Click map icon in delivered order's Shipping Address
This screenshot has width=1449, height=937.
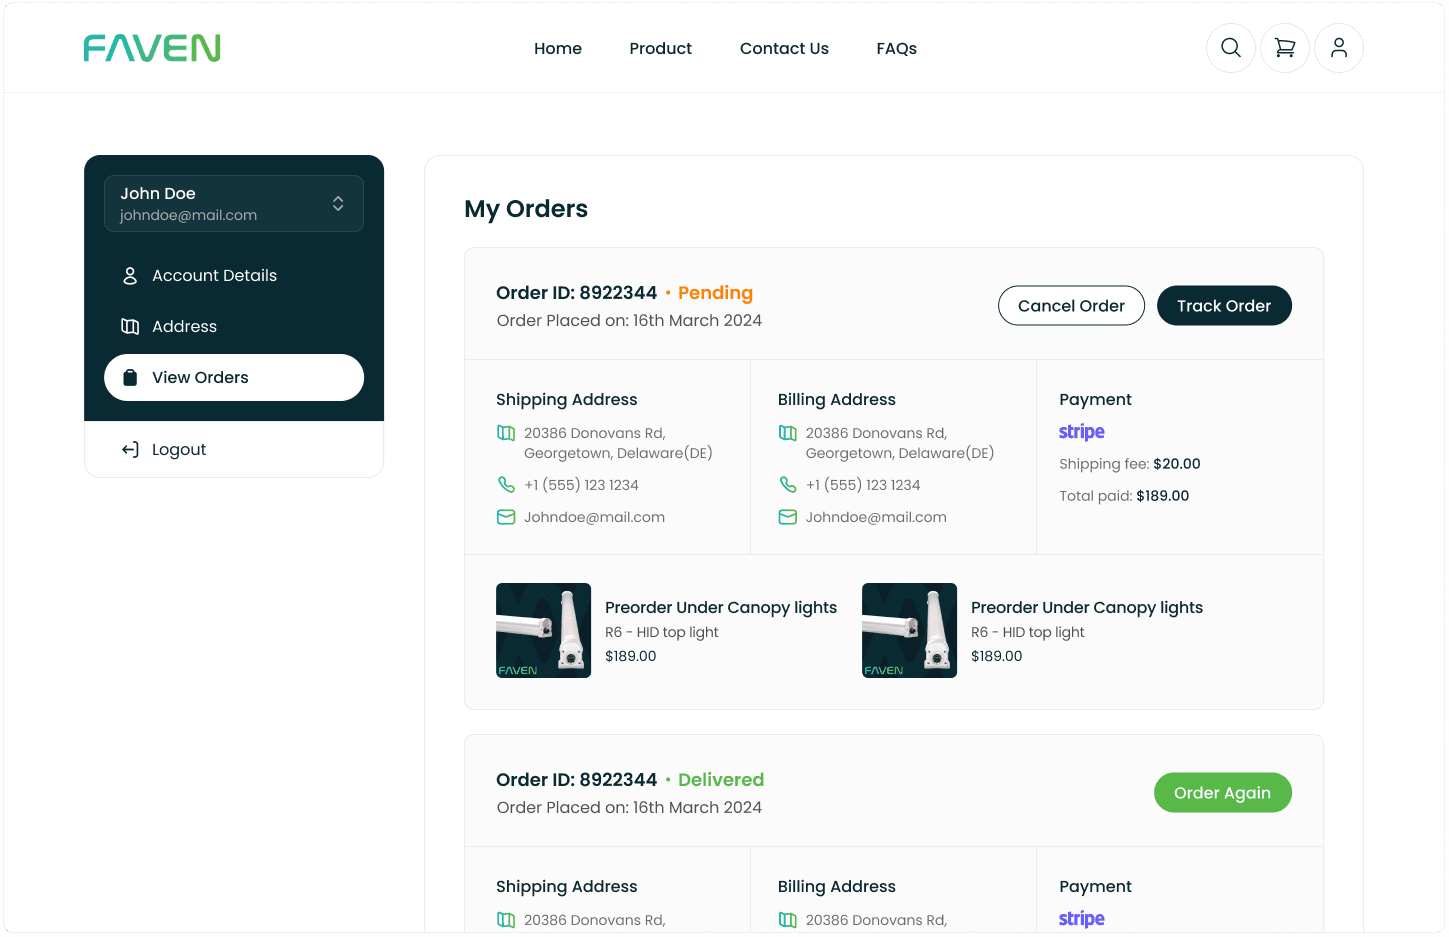pyautogui.click(x=506, y=920)
